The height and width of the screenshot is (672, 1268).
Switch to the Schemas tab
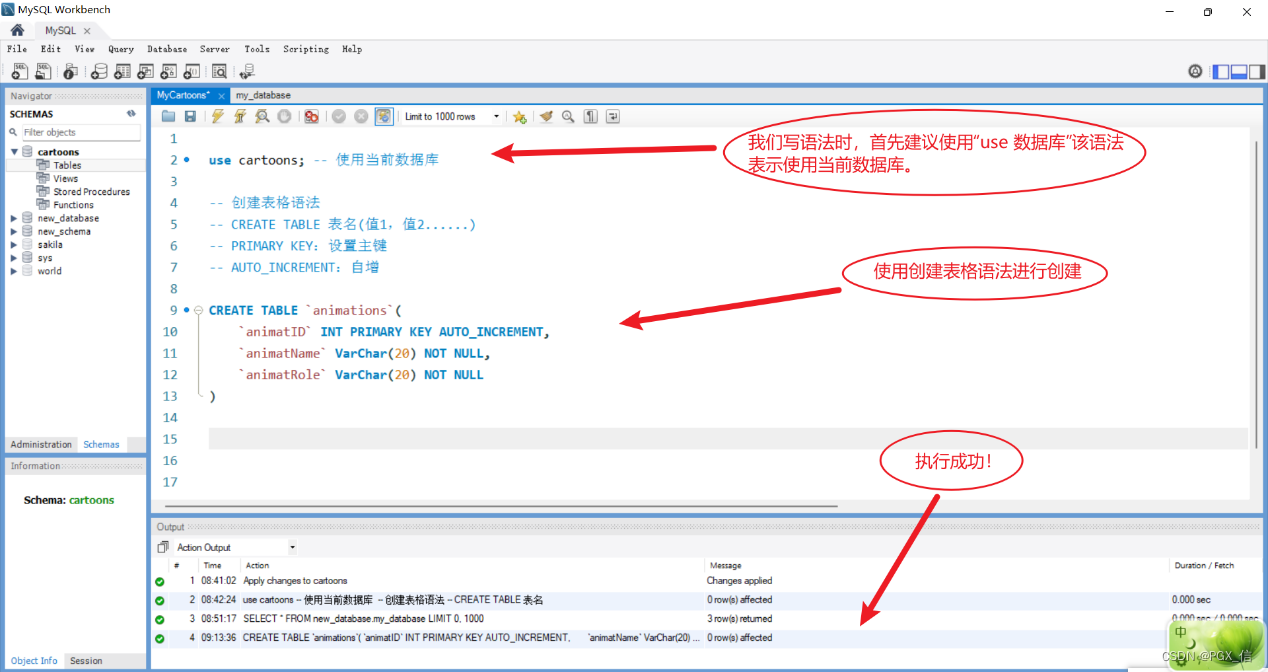point(101,444)
